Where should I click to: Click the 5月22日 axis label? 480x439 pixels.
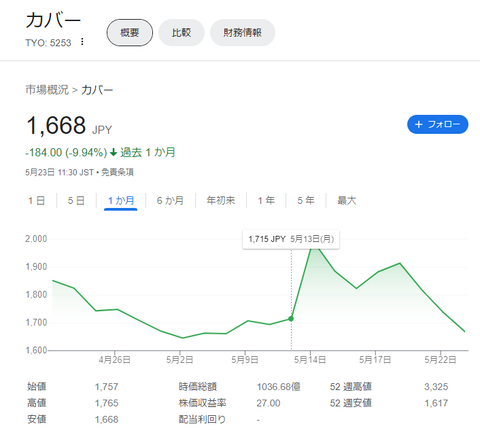pos(440,360)
